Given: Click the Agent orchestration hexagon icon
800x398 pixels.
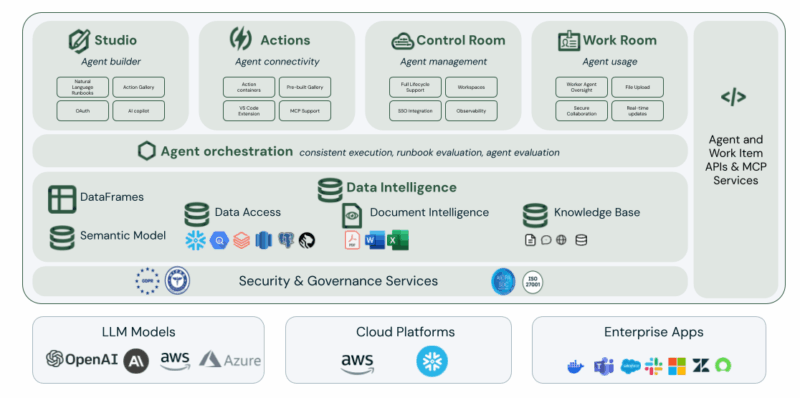Looking at the screenshot, I should (146, 151).
